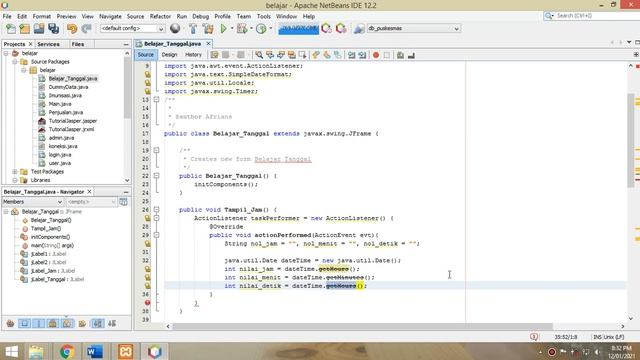Collapse code fold at line 26 Tampil_Jam
This screenshot has height=360, width=640.
(156, 209)
